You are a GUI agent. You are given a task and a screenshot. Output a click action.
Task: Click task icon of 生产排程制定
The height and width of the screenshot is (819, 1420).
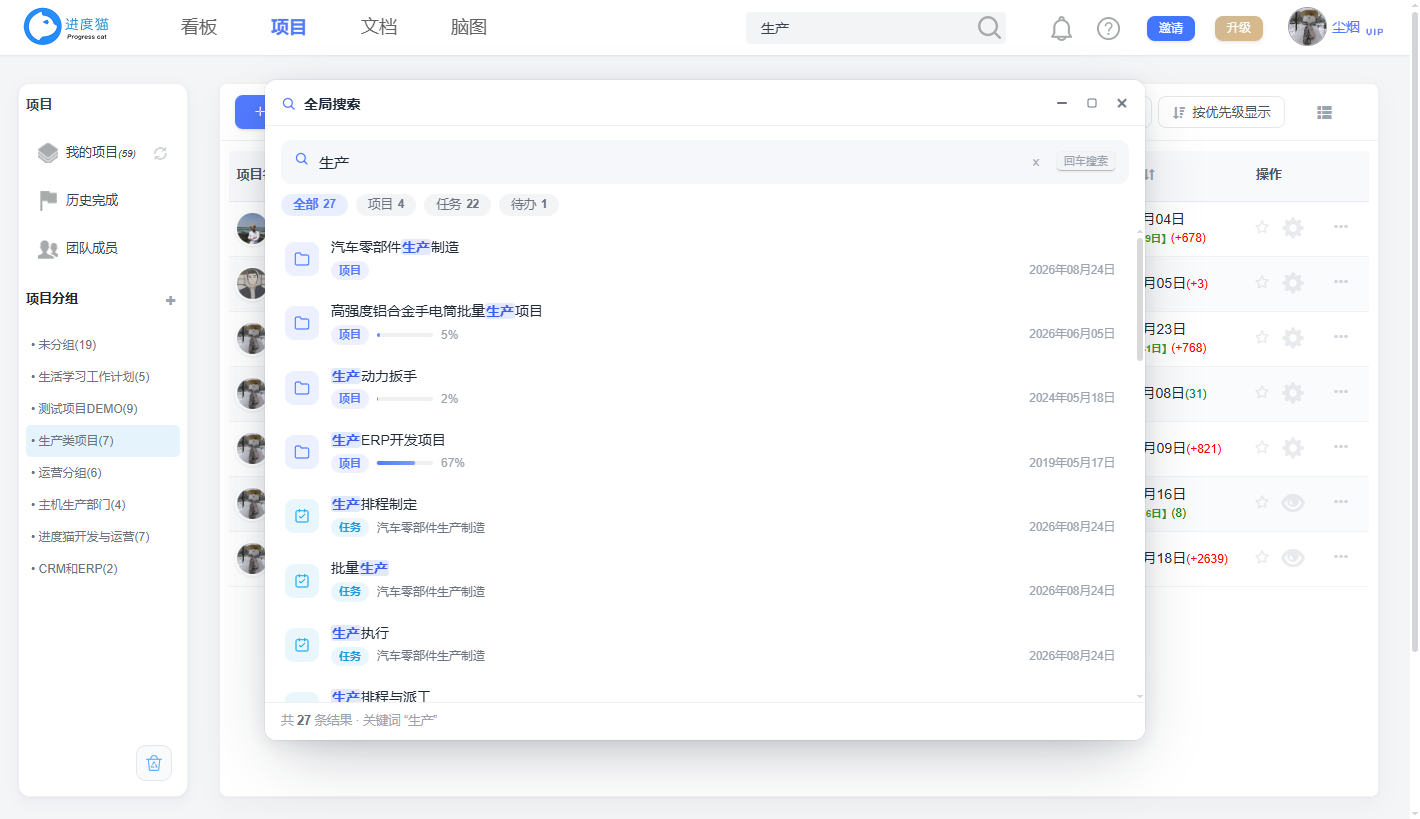coord(302,516)
